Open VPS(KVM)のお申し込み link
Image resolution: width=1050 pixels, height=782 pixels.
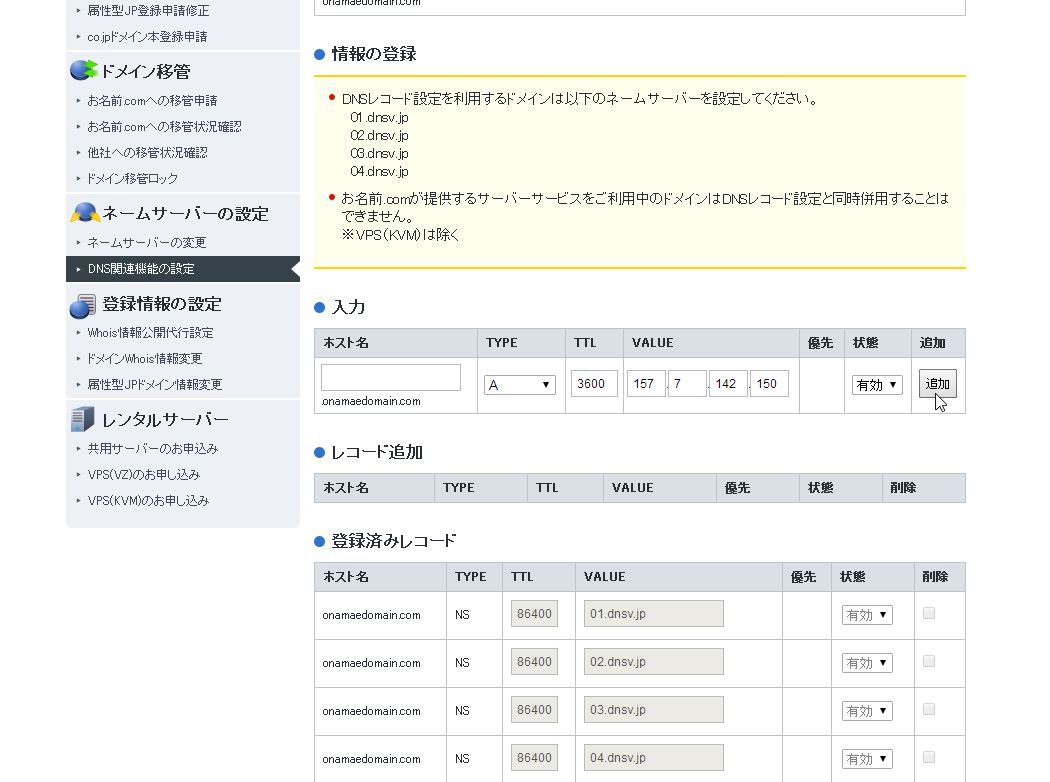coord(148,501)
